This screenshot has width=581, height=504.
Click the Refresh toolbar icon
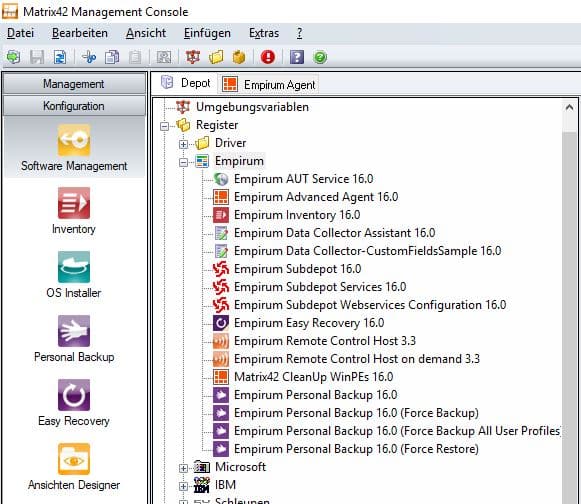point(60,57)
